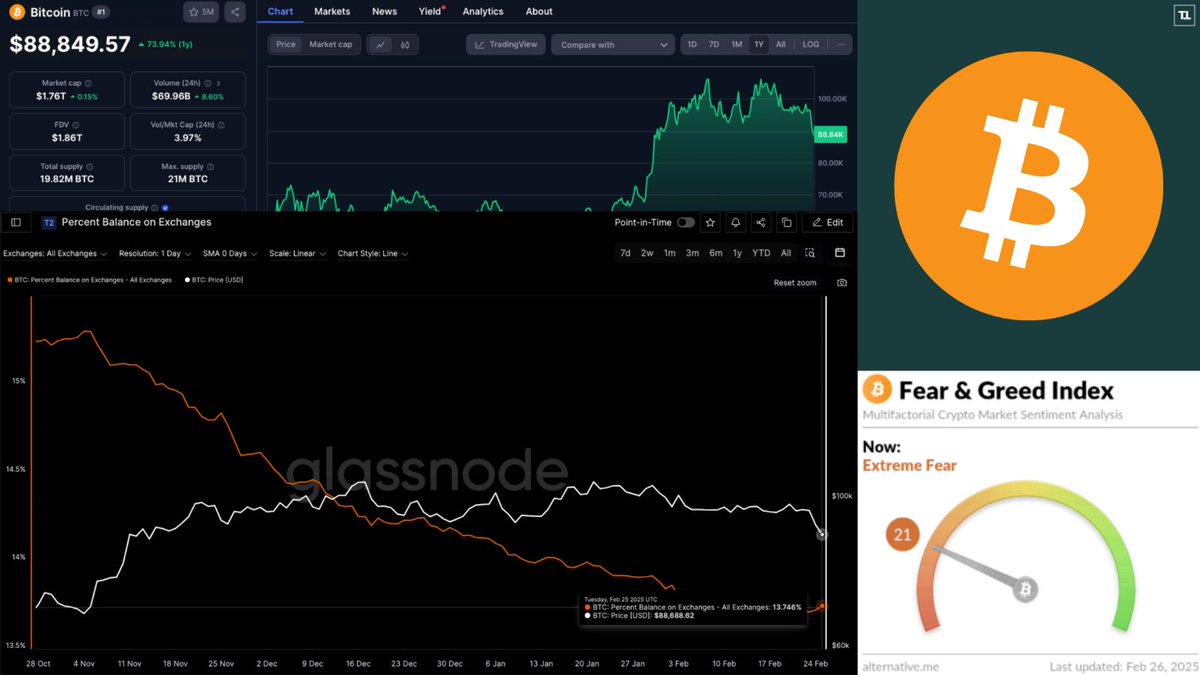Switch CoinMarketCap chart to candlestick icon
Screen dimensions: 1200x675
[x=405, y=44]
